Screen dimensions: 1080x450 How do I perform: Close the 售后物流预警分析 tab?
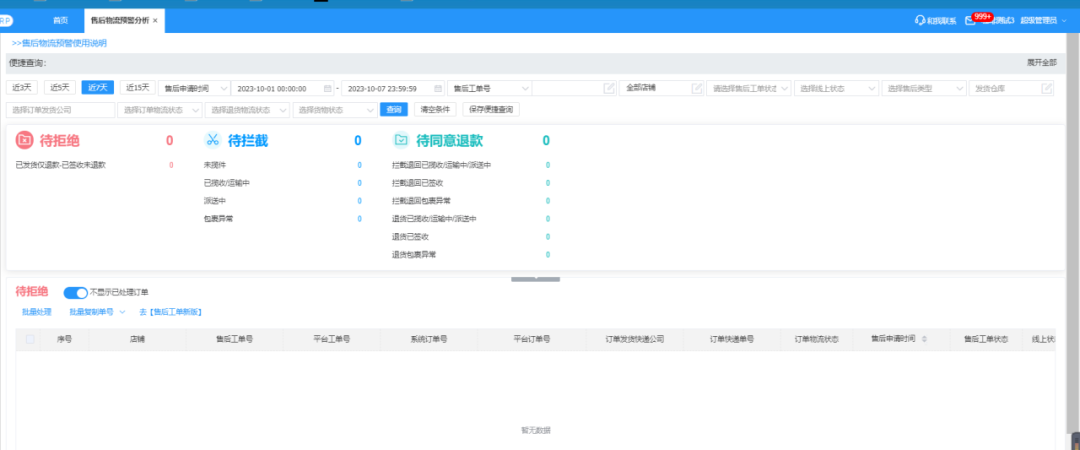coord(155,21)
